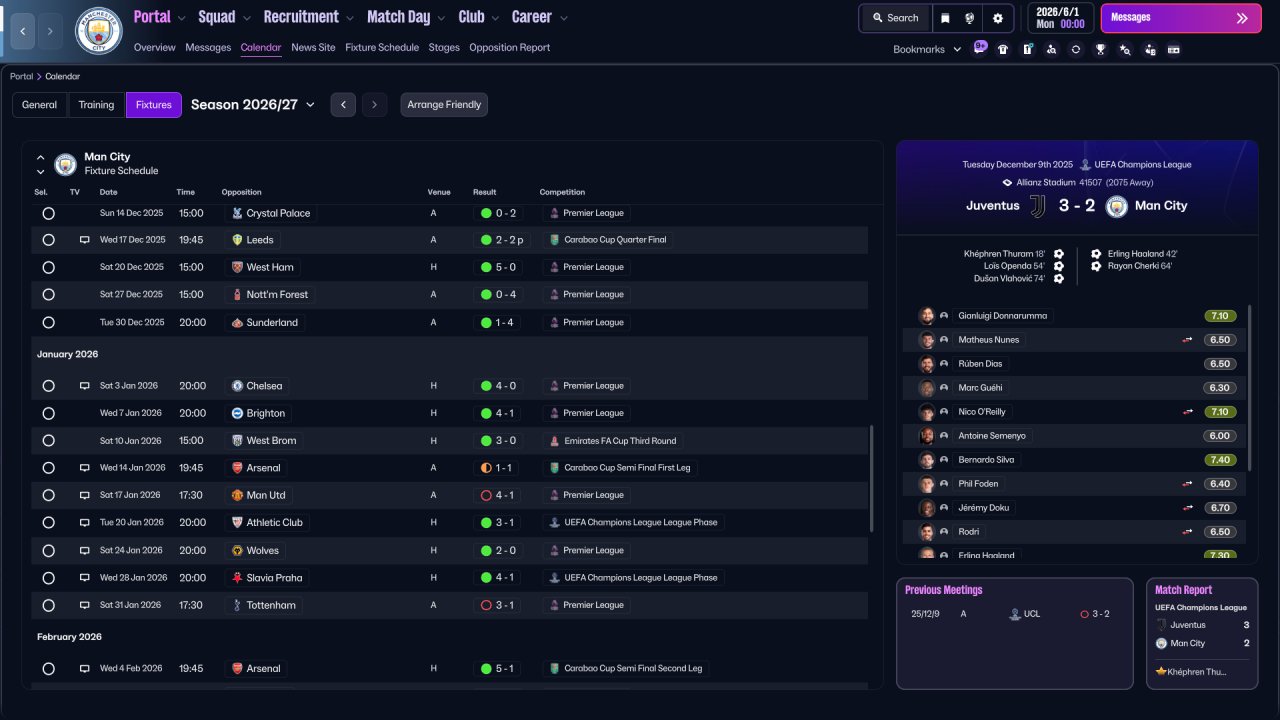Click the date and time display 2026/6/1
Viewport: 1280px width, 720px height.
[1061, 18]
